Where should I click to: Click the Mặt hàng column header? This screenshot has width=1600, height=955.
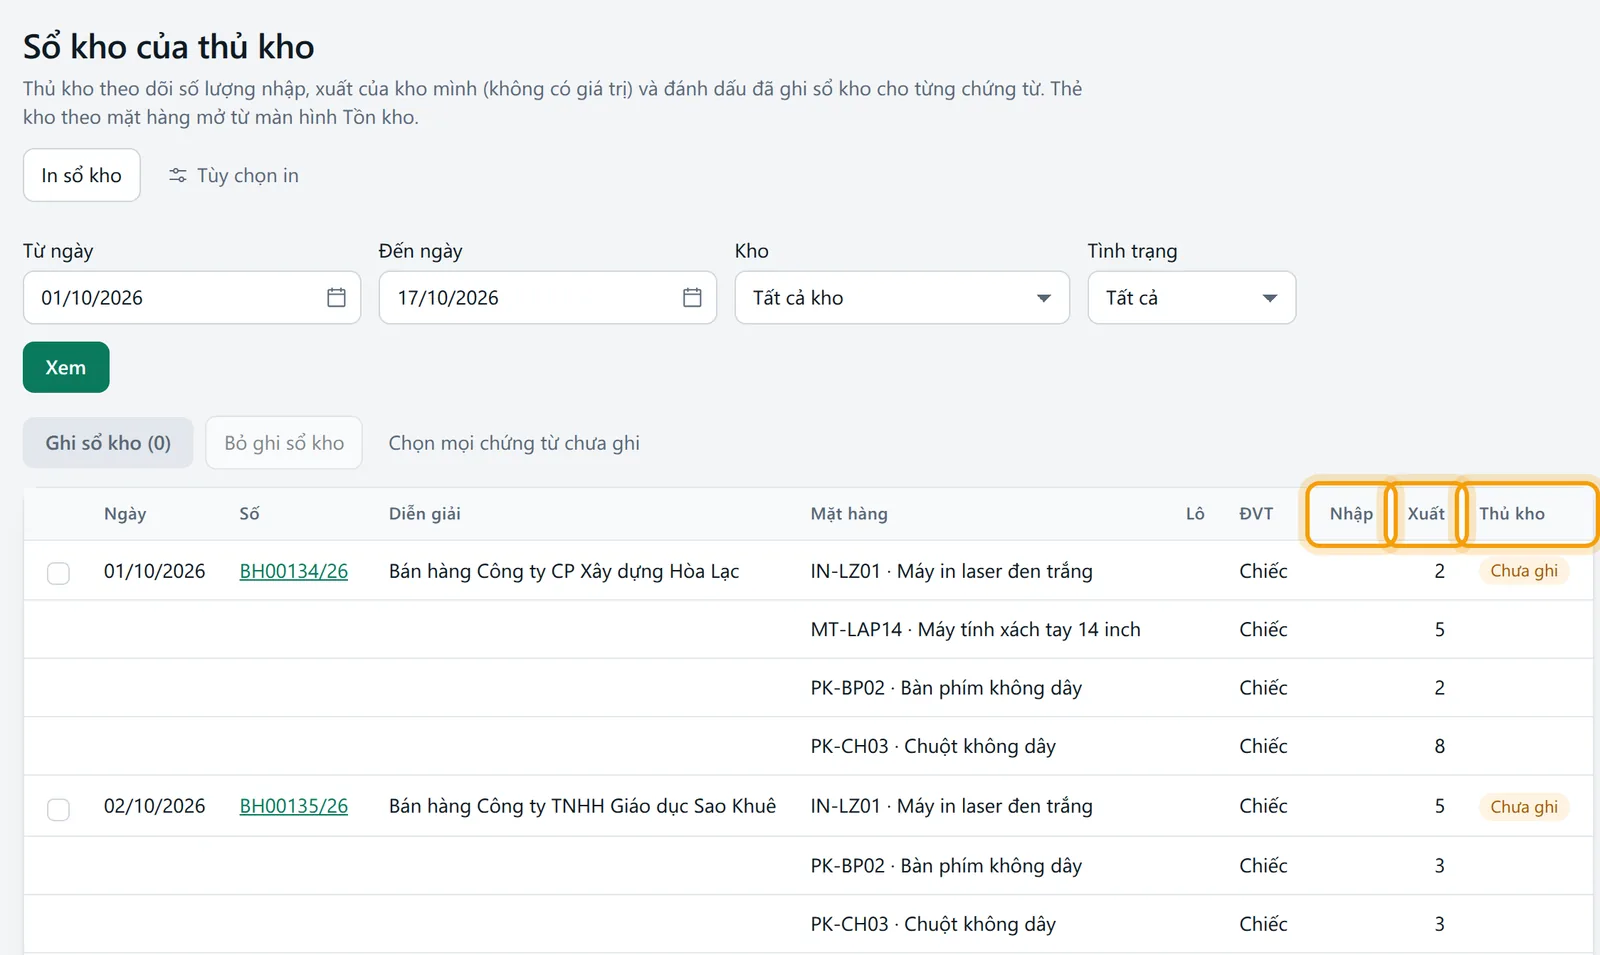pyautogui.click(x=849, y=514)
